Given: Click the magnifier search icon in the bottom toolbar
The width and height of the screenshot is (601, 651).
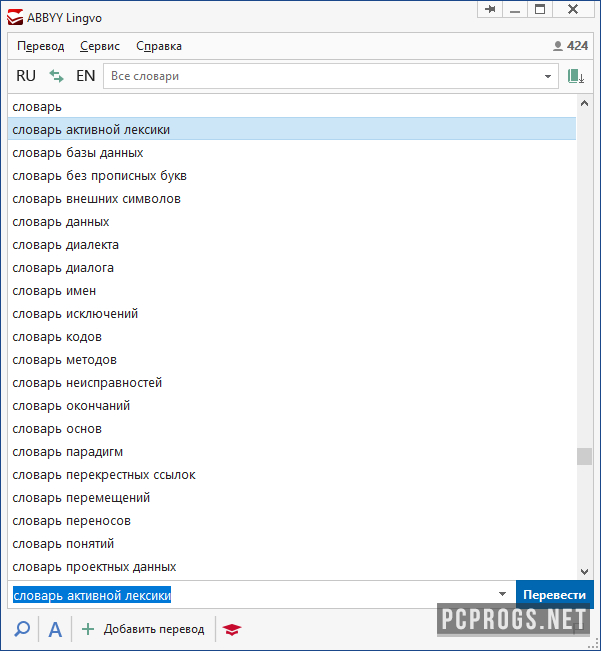Looking at the screenshot, I should 21,629.
